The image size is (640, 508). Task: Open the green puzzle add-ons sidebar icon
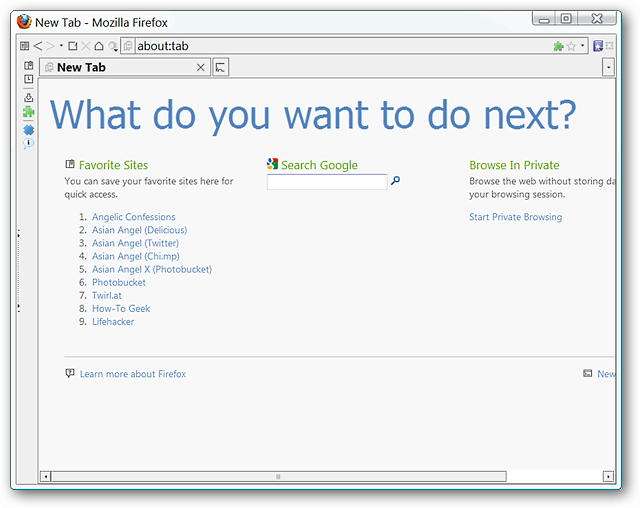pos(29,112)
